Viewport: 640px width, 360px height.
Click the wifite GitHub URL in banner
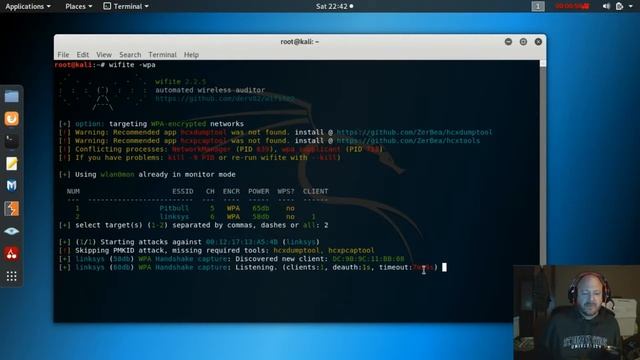pos(225,98)
